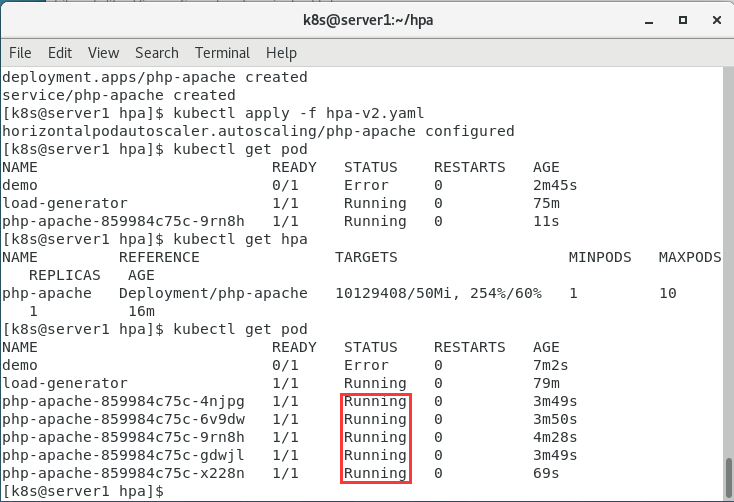Click the MINPODS column header
734x502 pixels.
pos(600,257)
